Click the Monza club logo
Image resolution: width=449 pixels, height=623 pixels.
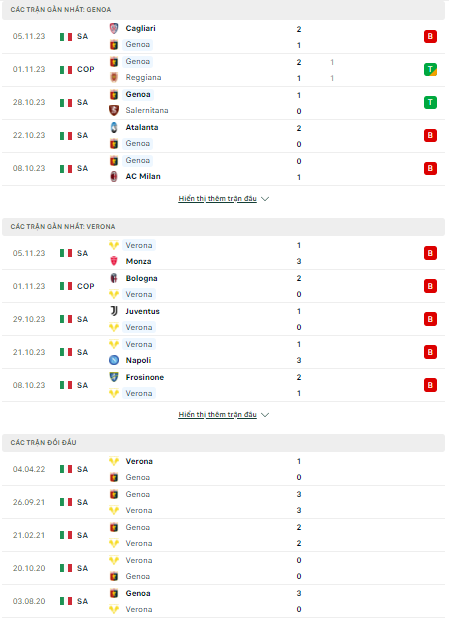[114, 261]
